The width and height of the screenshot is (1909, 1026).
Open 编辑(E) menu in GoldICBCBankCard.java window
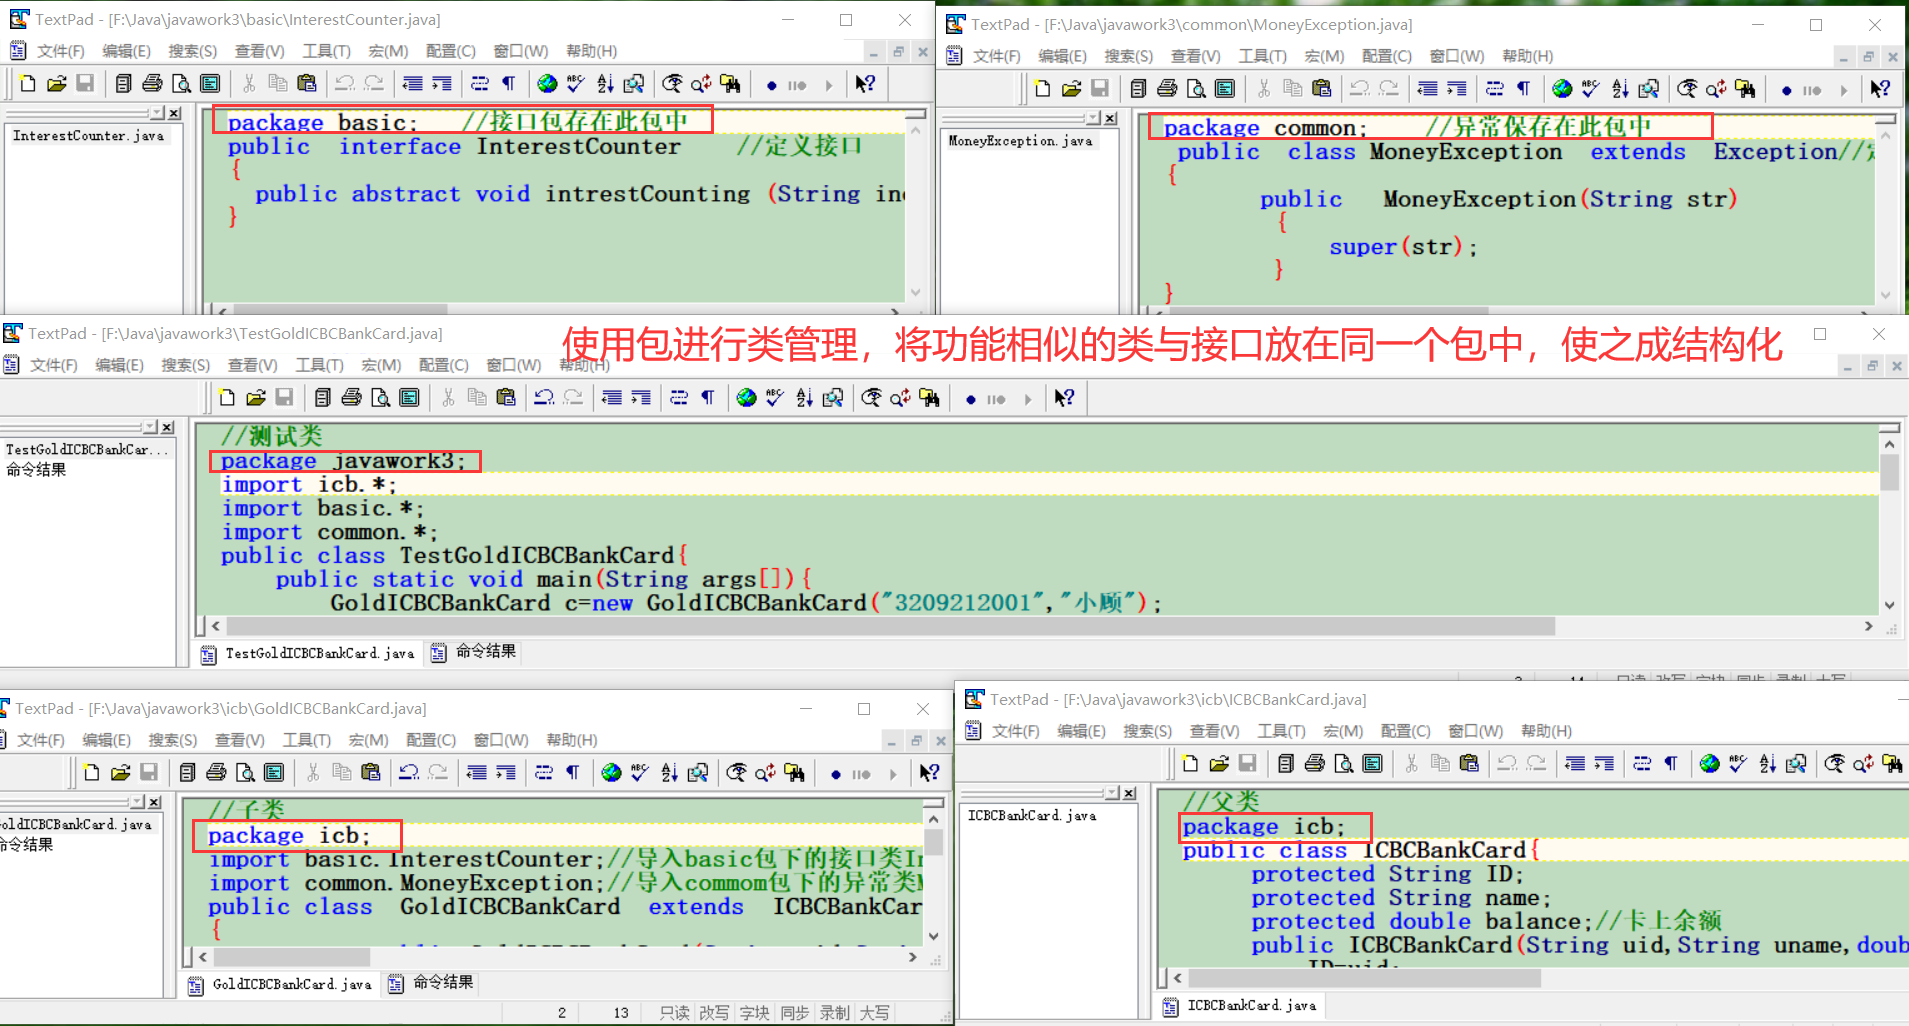107,740
